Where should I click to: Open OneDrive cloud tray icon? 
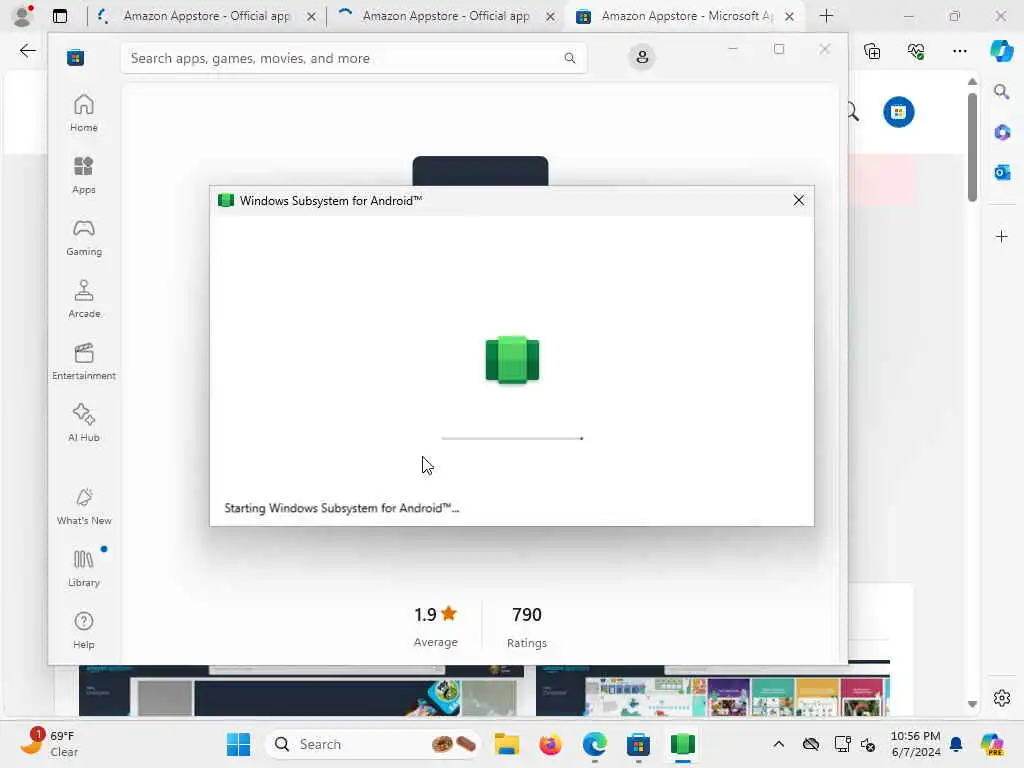(x=810, y=744)
